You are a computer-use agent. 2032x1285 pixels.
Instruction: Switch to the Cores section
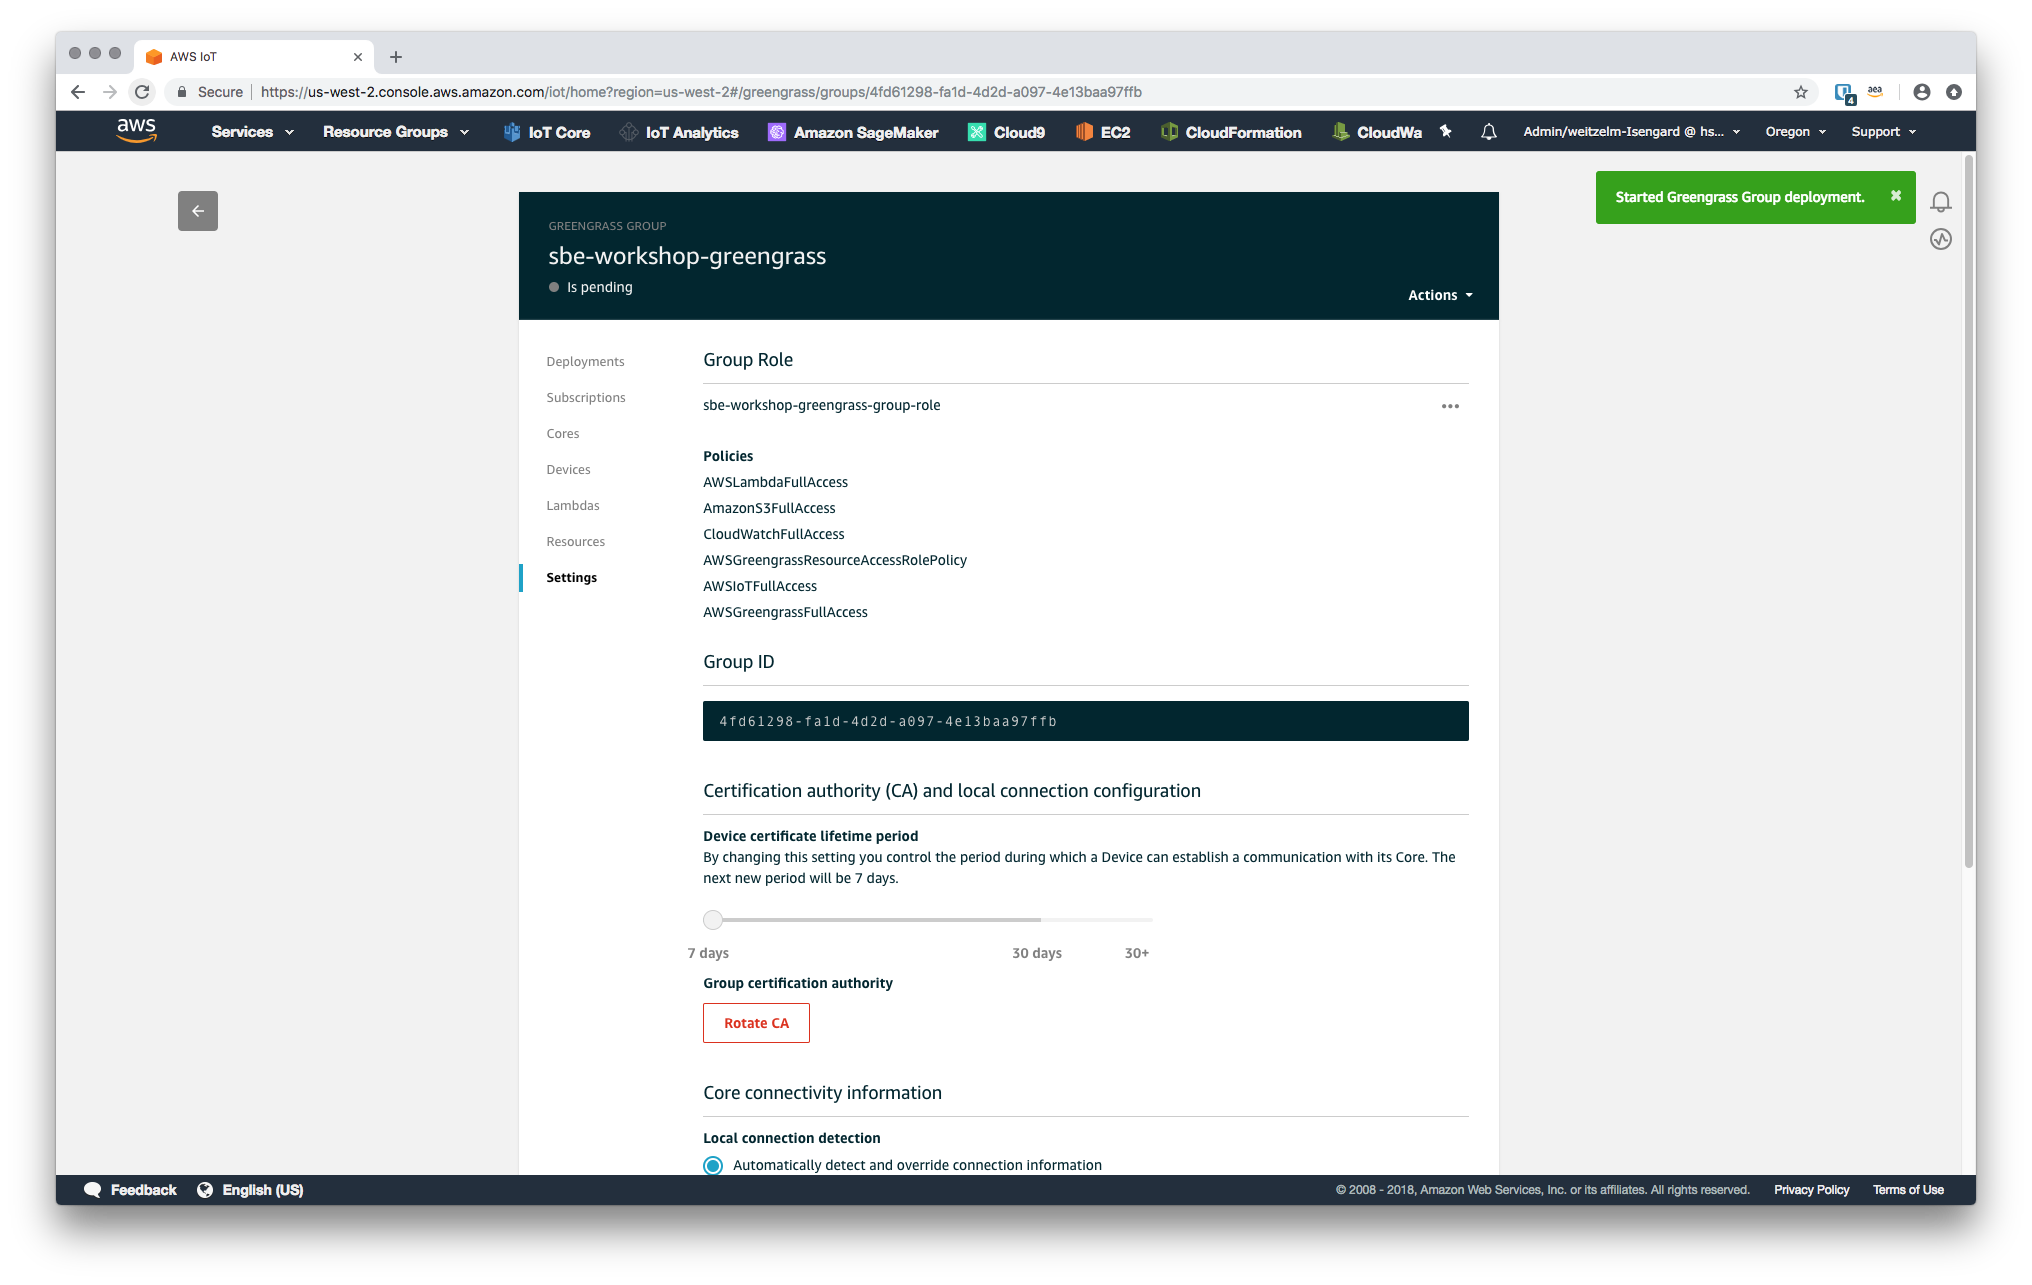563,434
